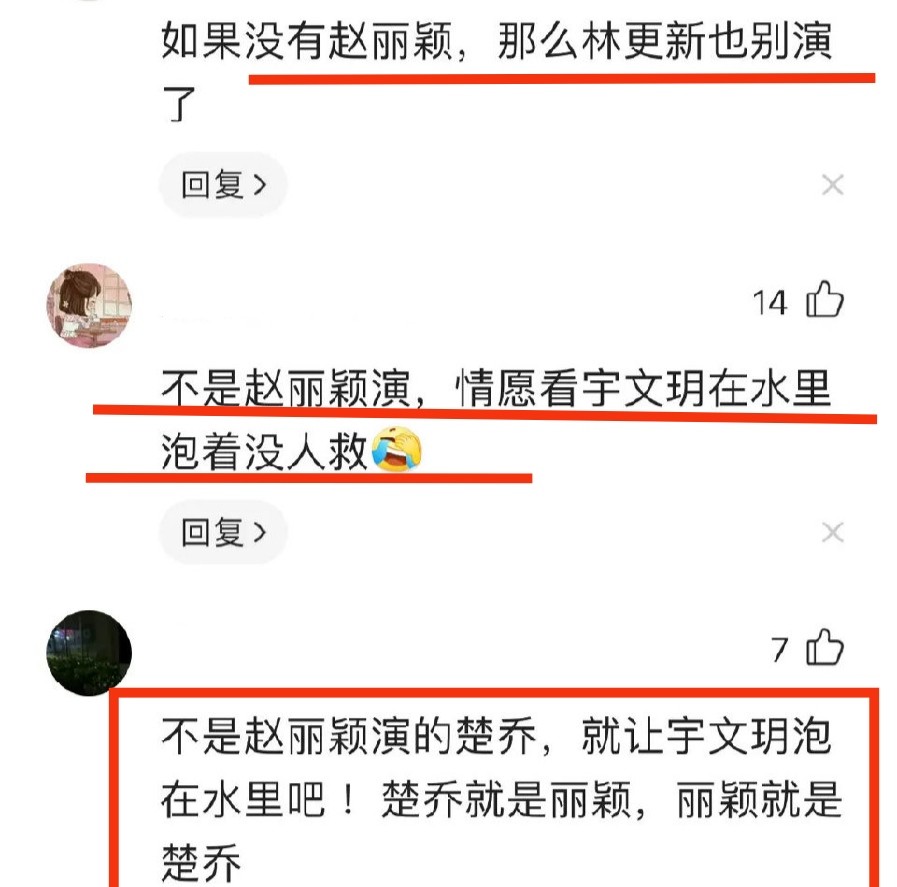Reply to the 情愿看宇文玥 comment

pyautogui.click(x=223, y=532)
